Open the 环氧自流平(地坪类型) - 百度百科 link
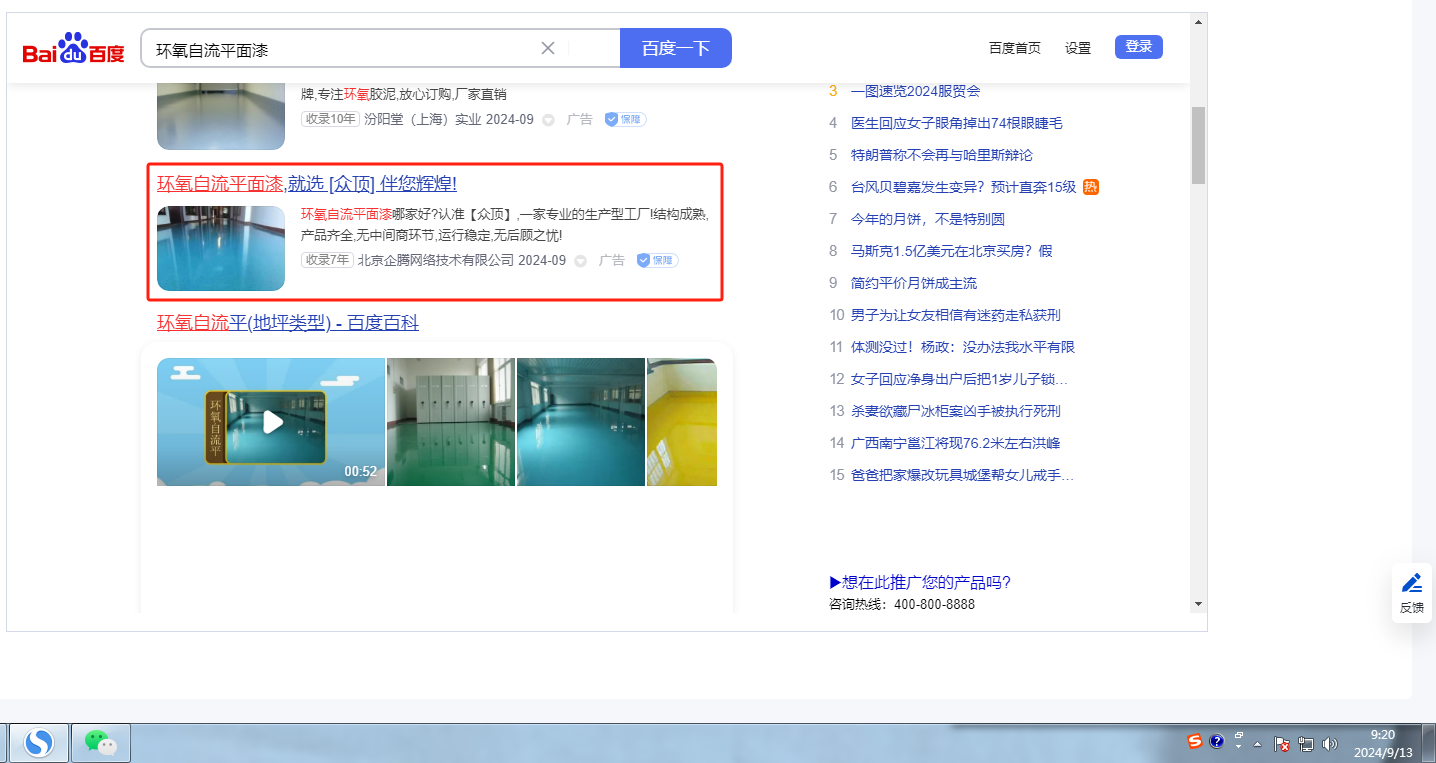This screenshot has width=1436, height=763. point(288,323)
